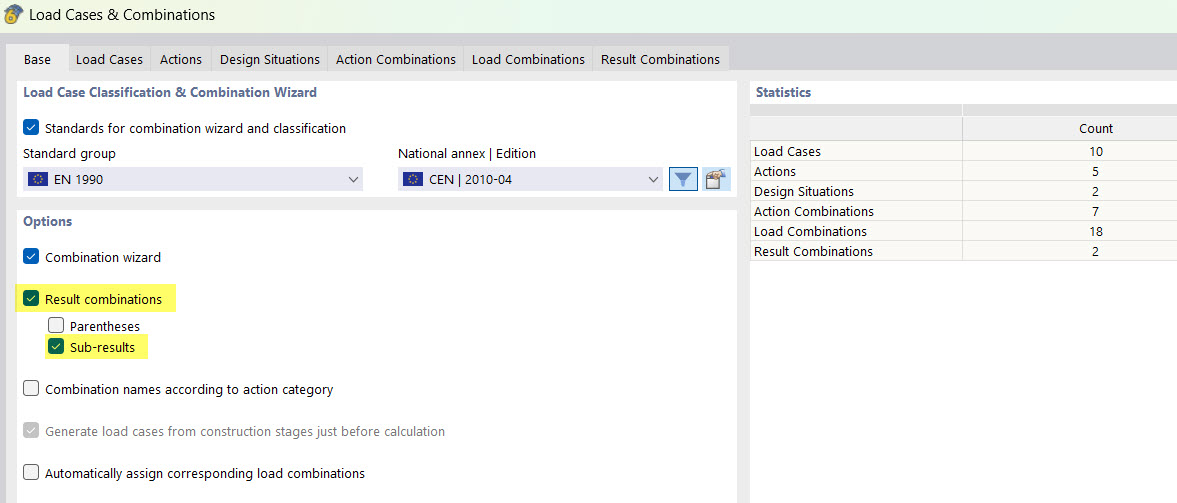
Task: Open the Design Situations tab
Action: 269,59
